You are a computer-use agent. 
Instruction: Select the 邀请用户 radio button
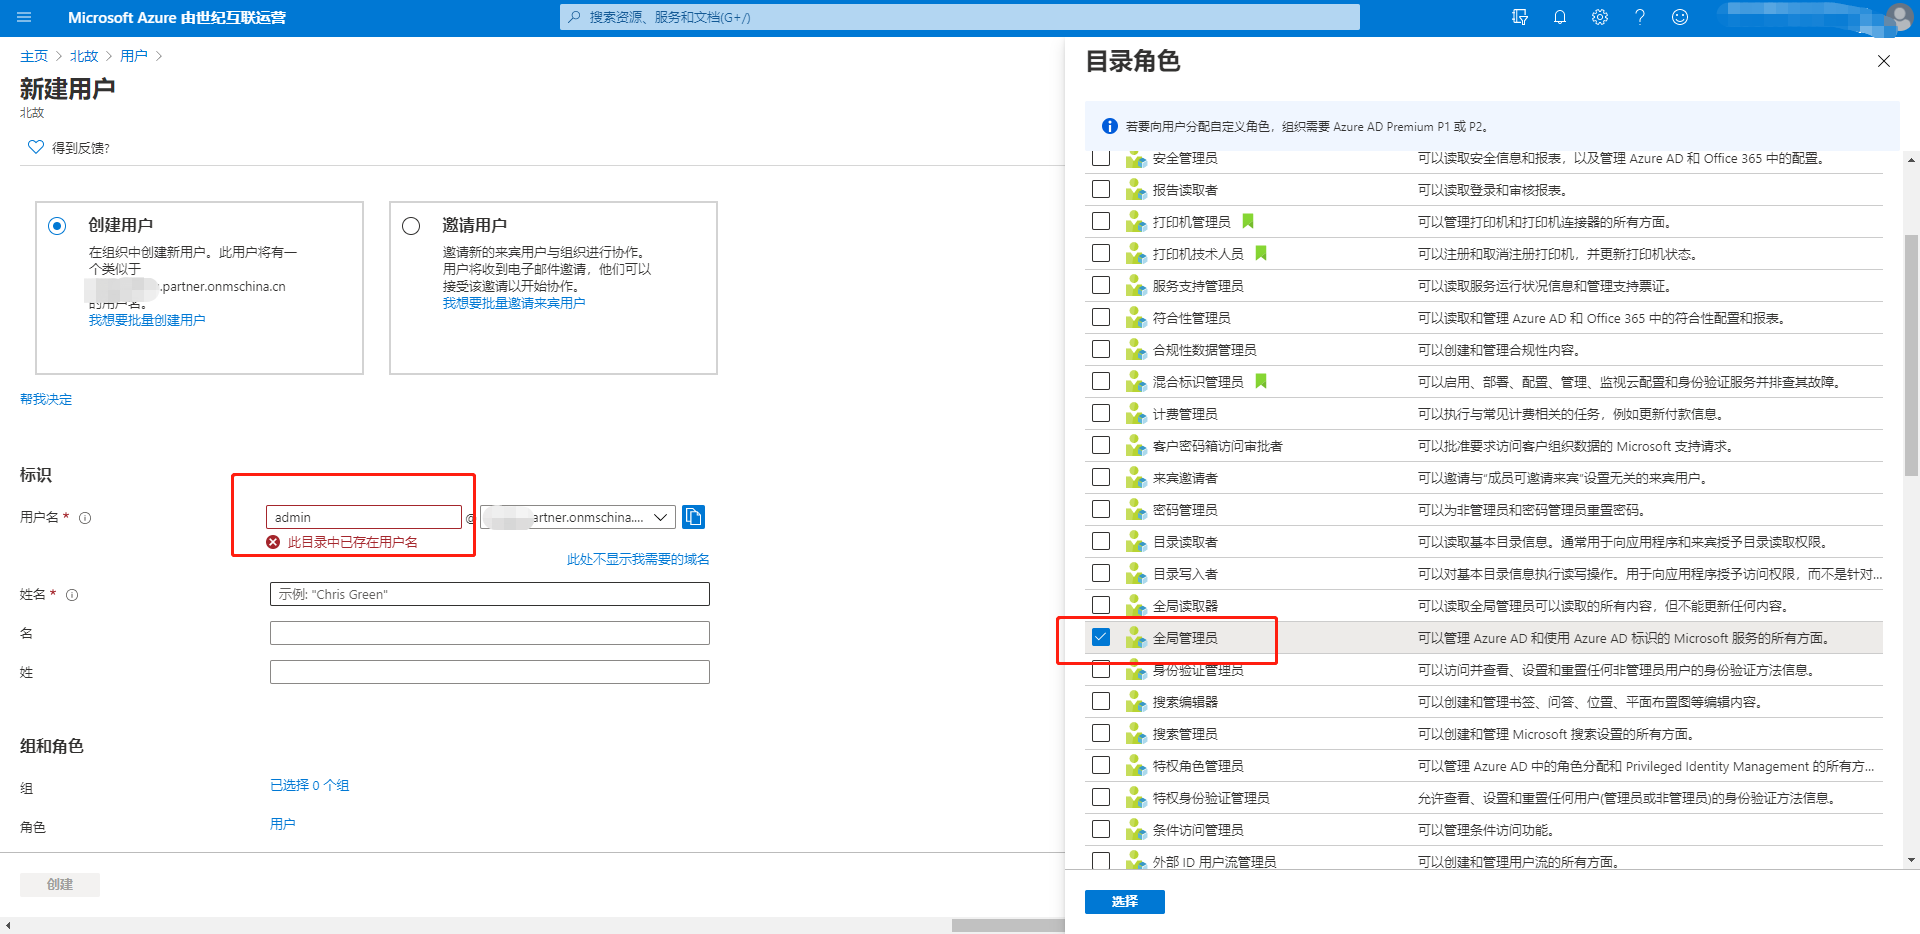pos(411,226)
